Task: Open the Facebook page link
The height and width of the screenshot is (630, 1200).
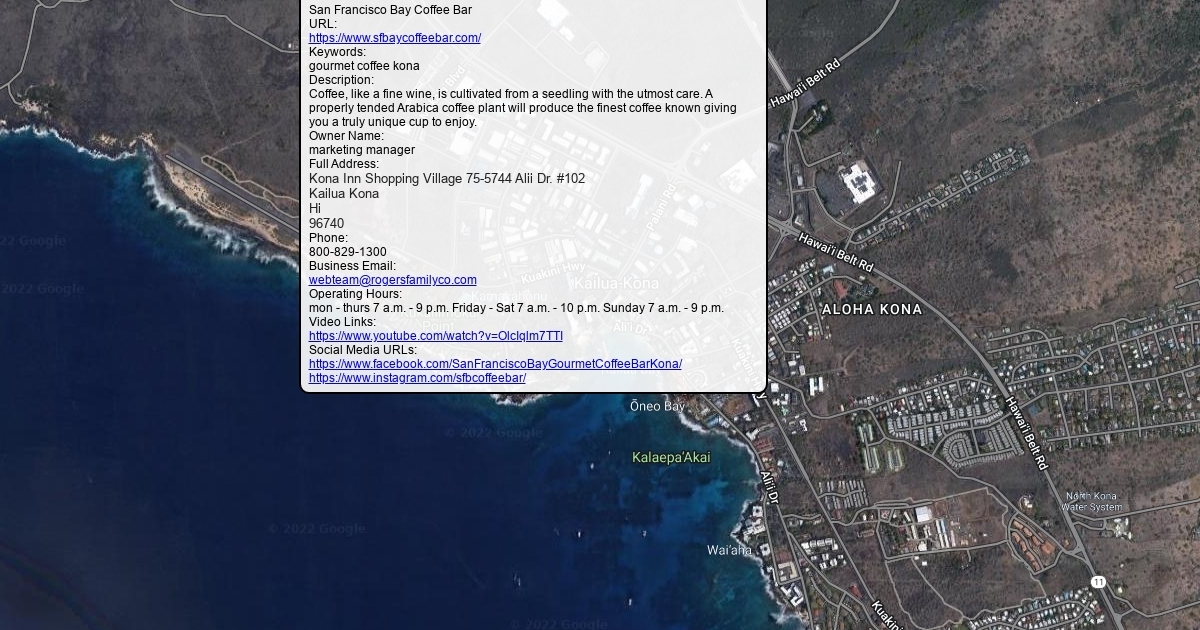Action: click(495, 364)
